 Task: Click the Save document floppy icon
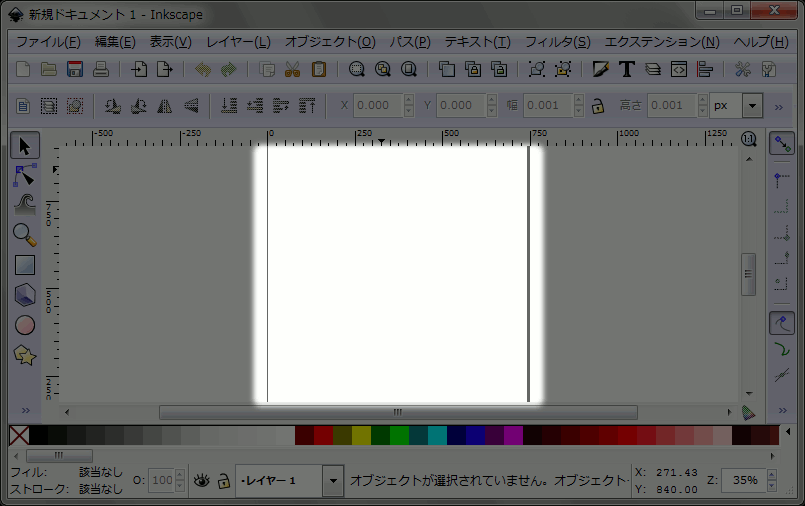click(x=75, y=69)
